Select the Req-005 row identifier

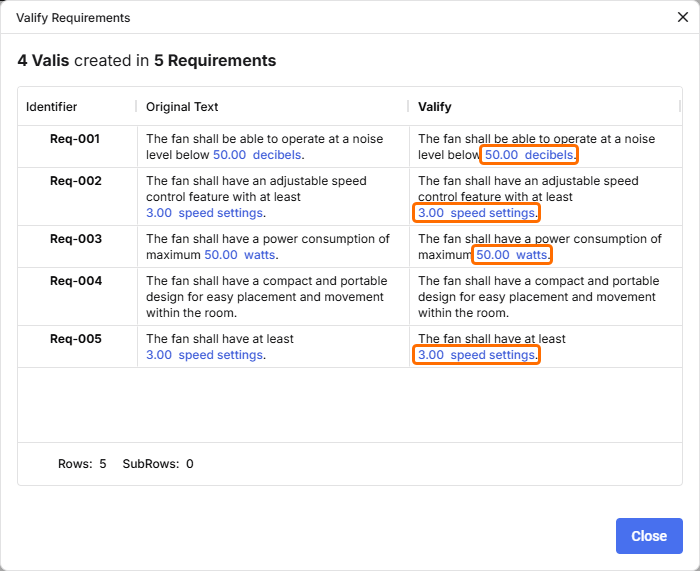[76, 339]
